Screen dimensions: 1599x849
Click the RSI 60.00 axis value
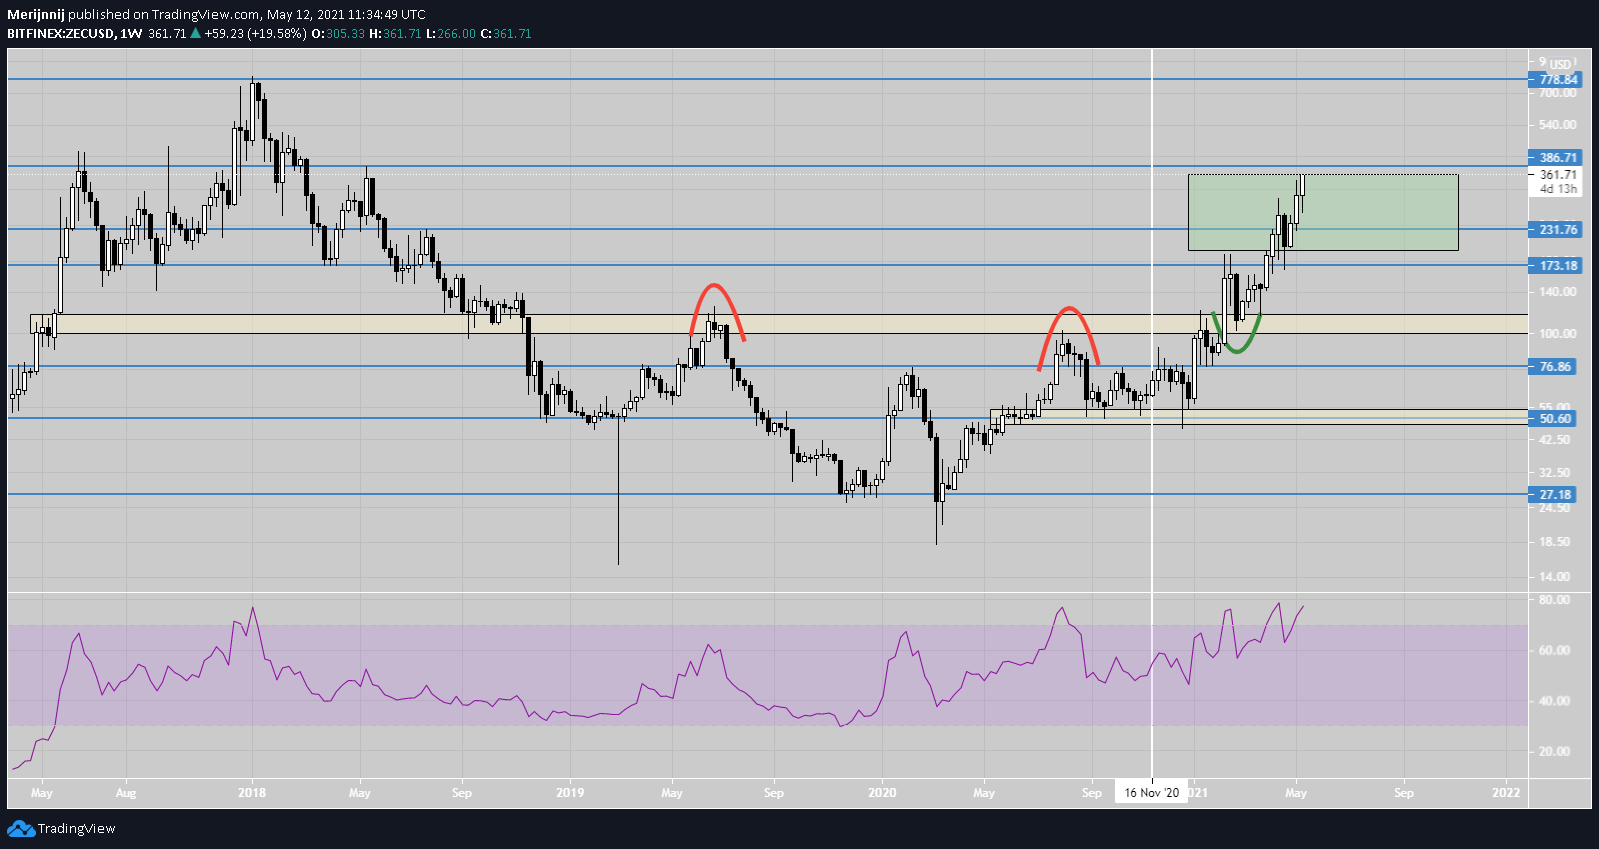1555,650
